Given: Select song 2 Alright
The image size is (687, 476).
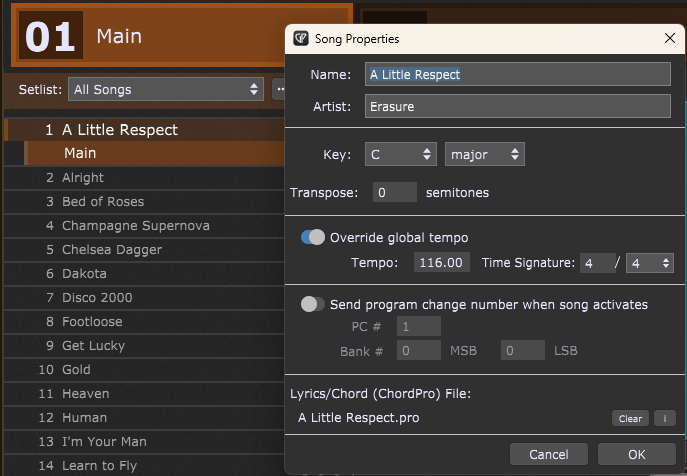Looking at the screenshot, I should (145, 178).
